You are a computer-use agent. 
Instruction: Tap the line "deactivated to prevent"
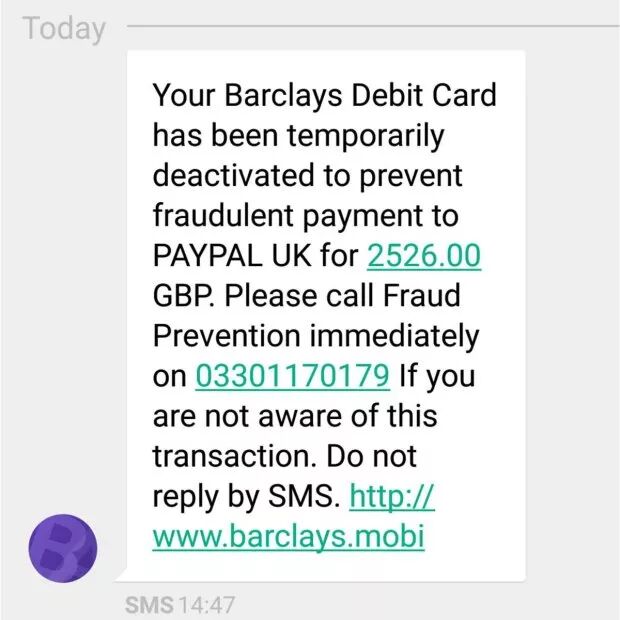click(308, 176)
